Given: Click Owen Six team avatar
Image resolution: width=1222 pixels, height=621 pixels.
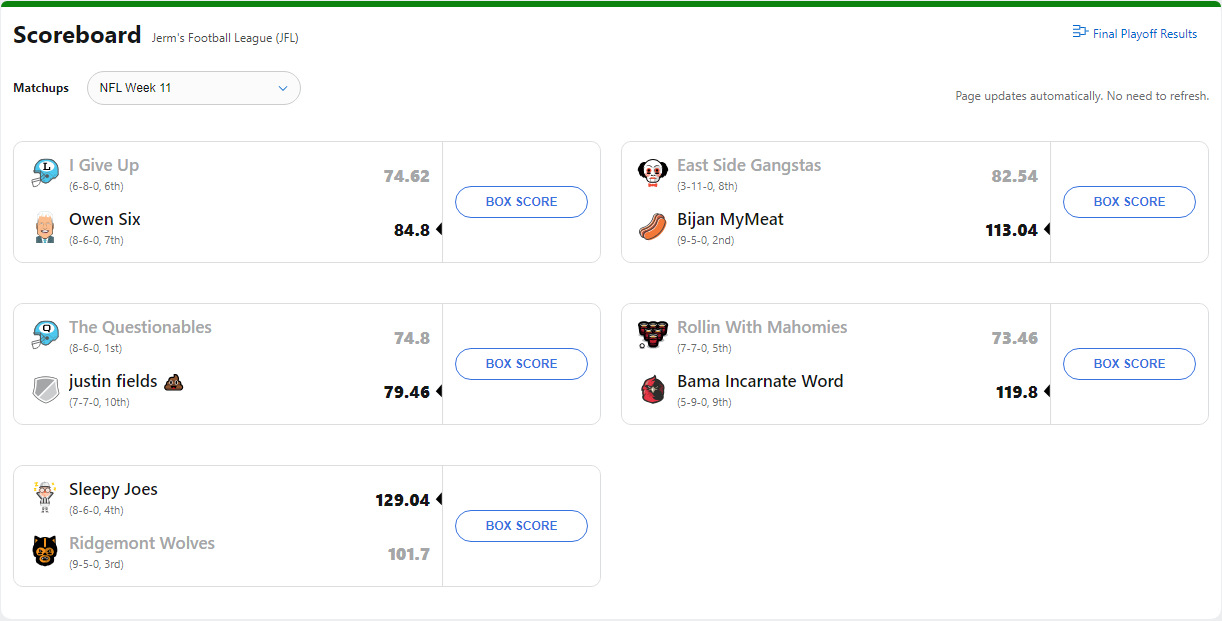Looking at the screenshot, I should tap(45, 227).
